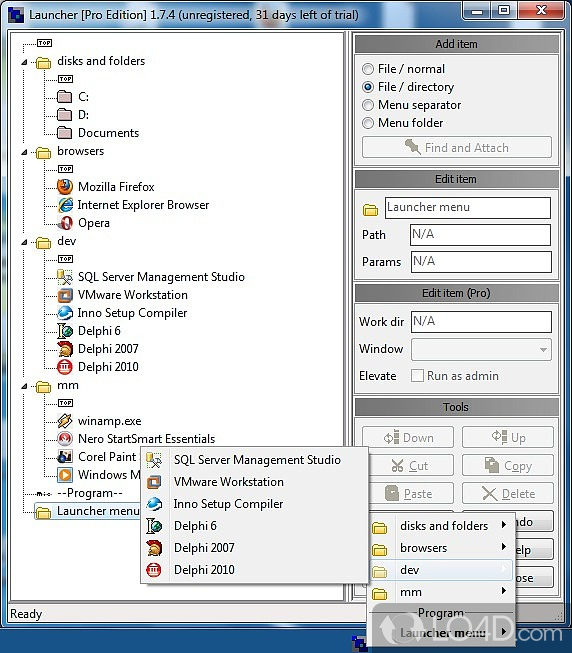Click the winamp.exe icon in the mm folder
The height and width of the screenshot is (653, 572).
65,421
